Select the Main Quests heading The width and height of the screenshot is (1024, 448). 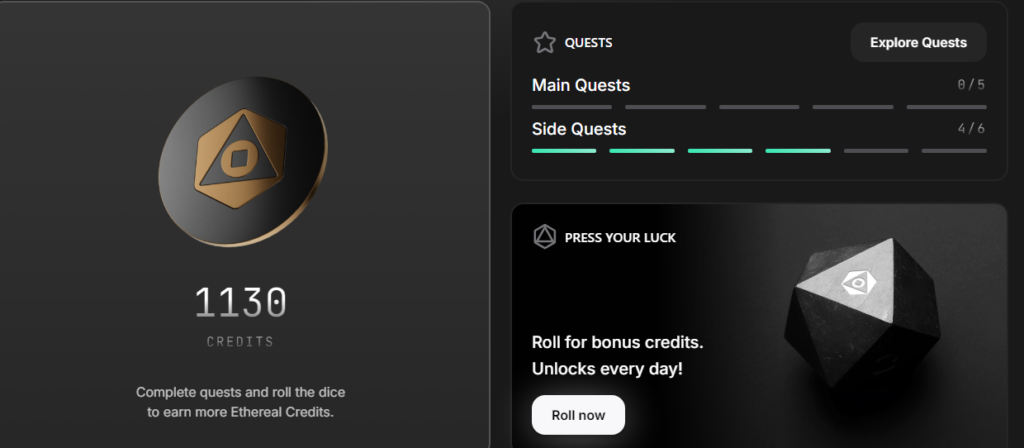pyautogui.click(x=581, y=86)
